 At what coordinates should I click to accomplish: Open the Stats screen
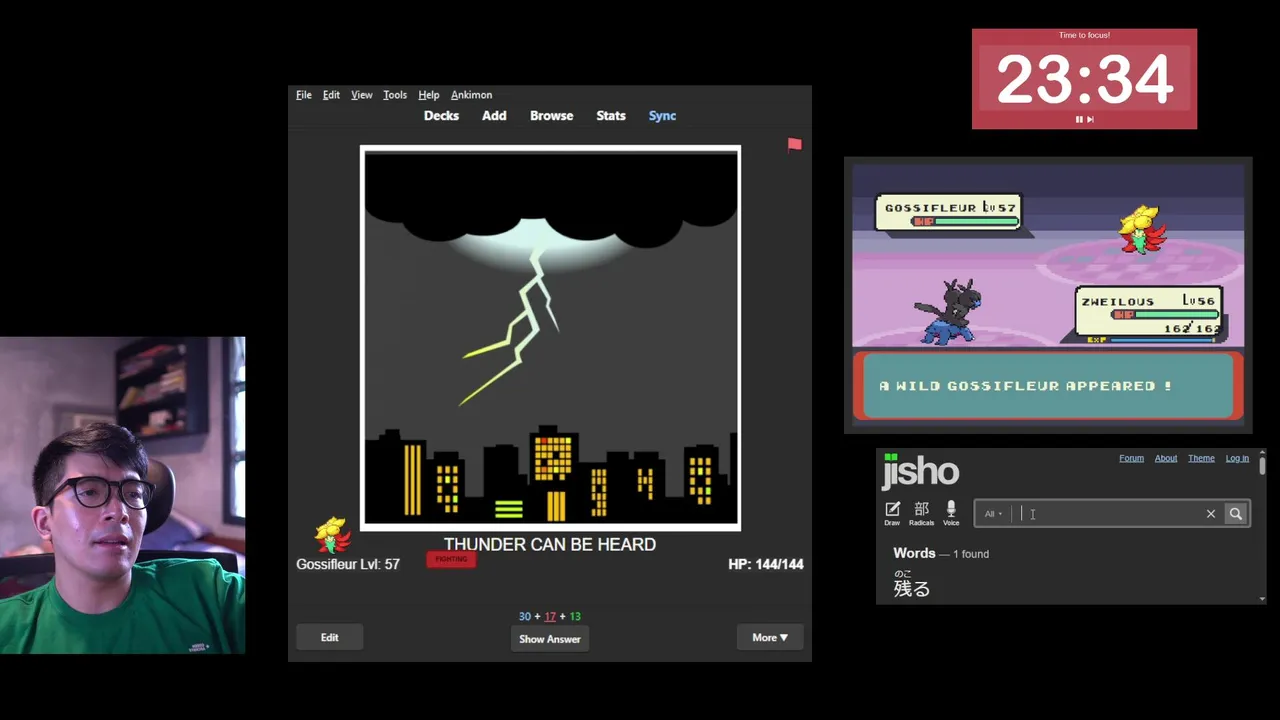pyautogui.click(x=611, y=116)
